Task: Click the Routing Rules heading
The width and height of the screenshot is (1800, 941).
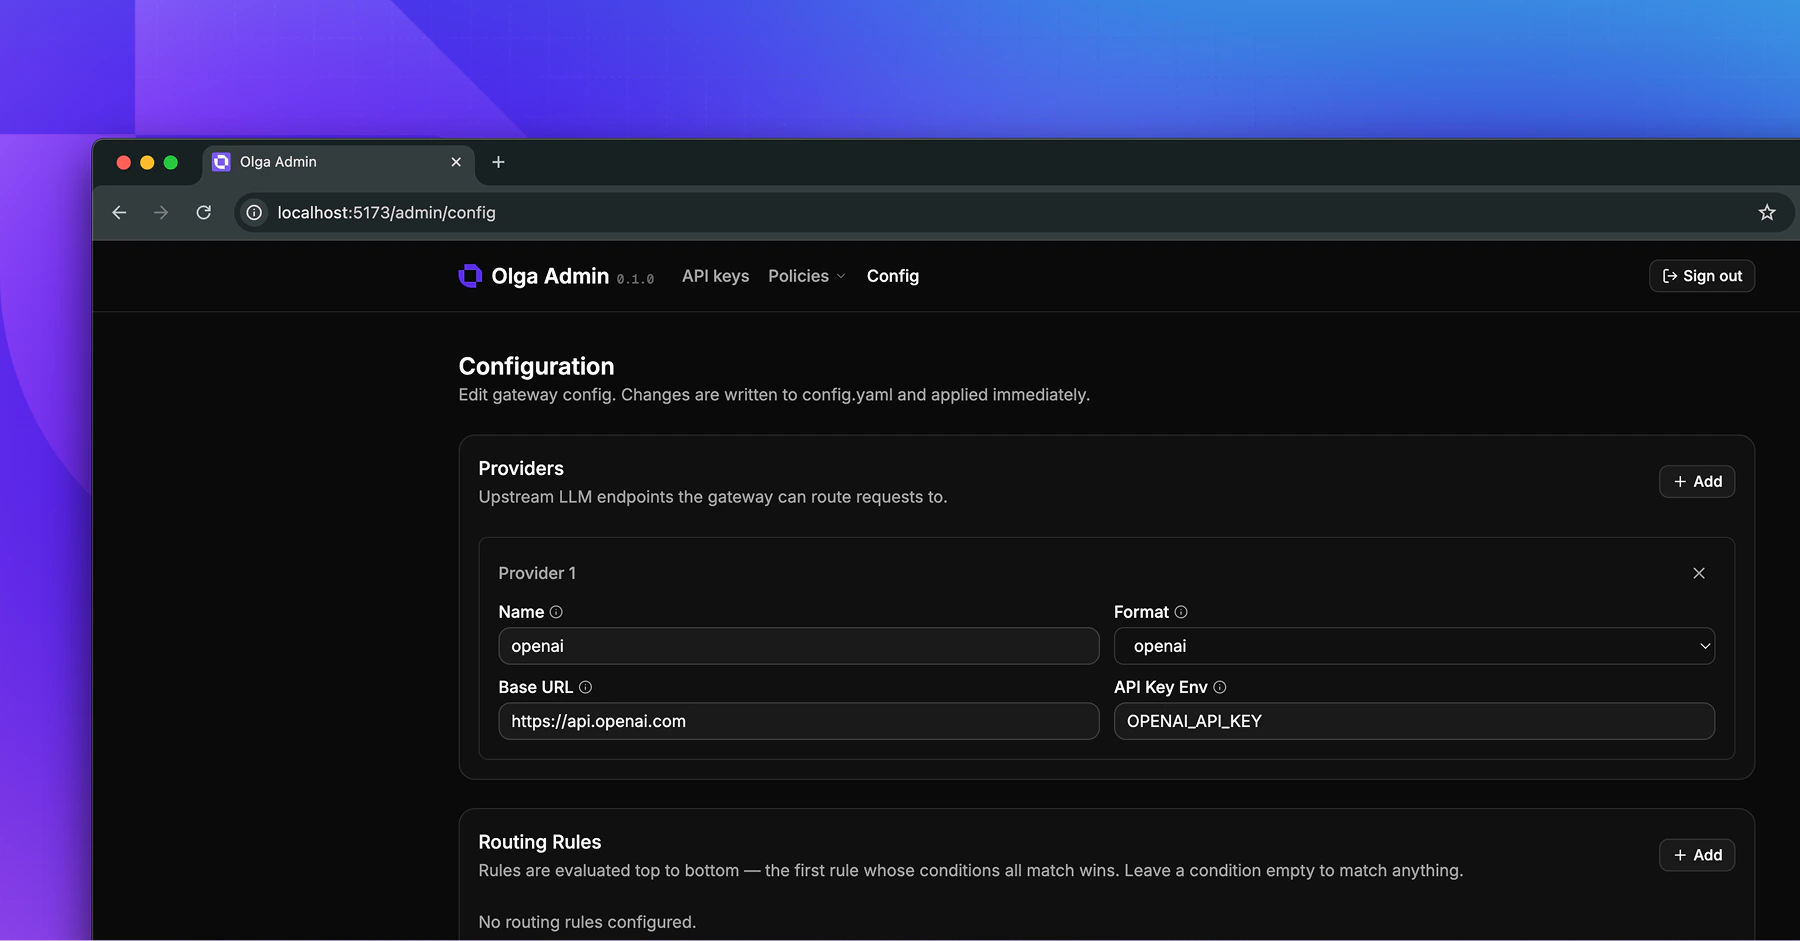Action: pyautogui.click(x=540, y=842)
